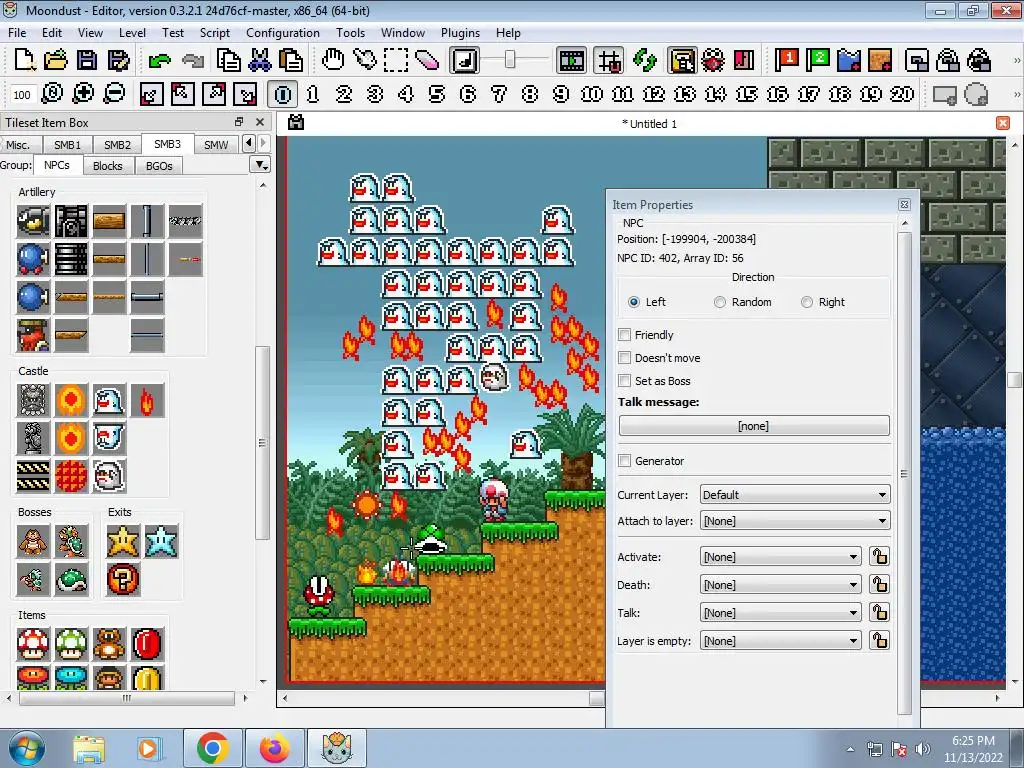Image resolution: width=1024 pixels, height=768 pixels.
Task: Open the tileset Group dropdown arrow
Action: 261,165
